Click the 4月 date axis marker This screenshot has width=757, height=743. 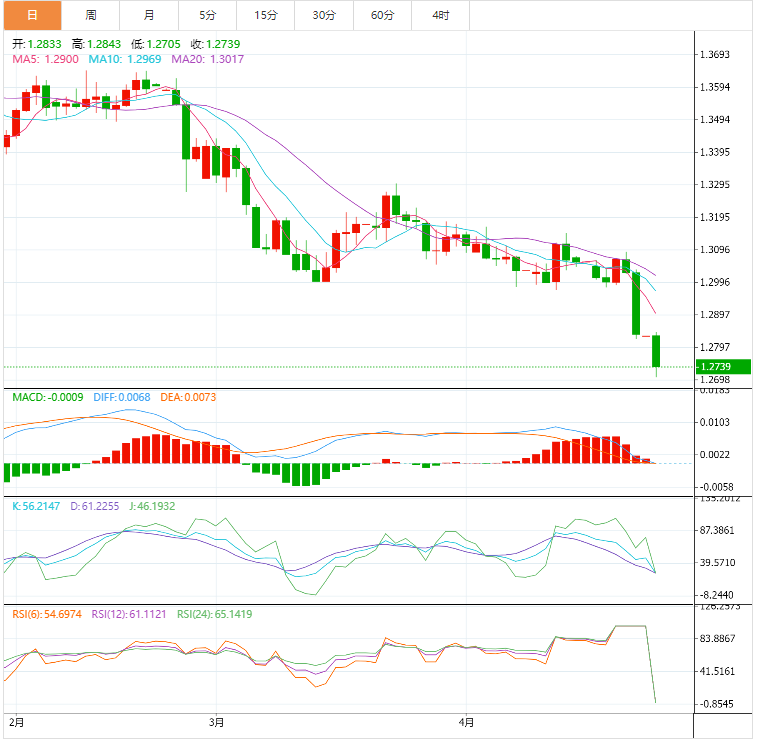tap(466, 723)
